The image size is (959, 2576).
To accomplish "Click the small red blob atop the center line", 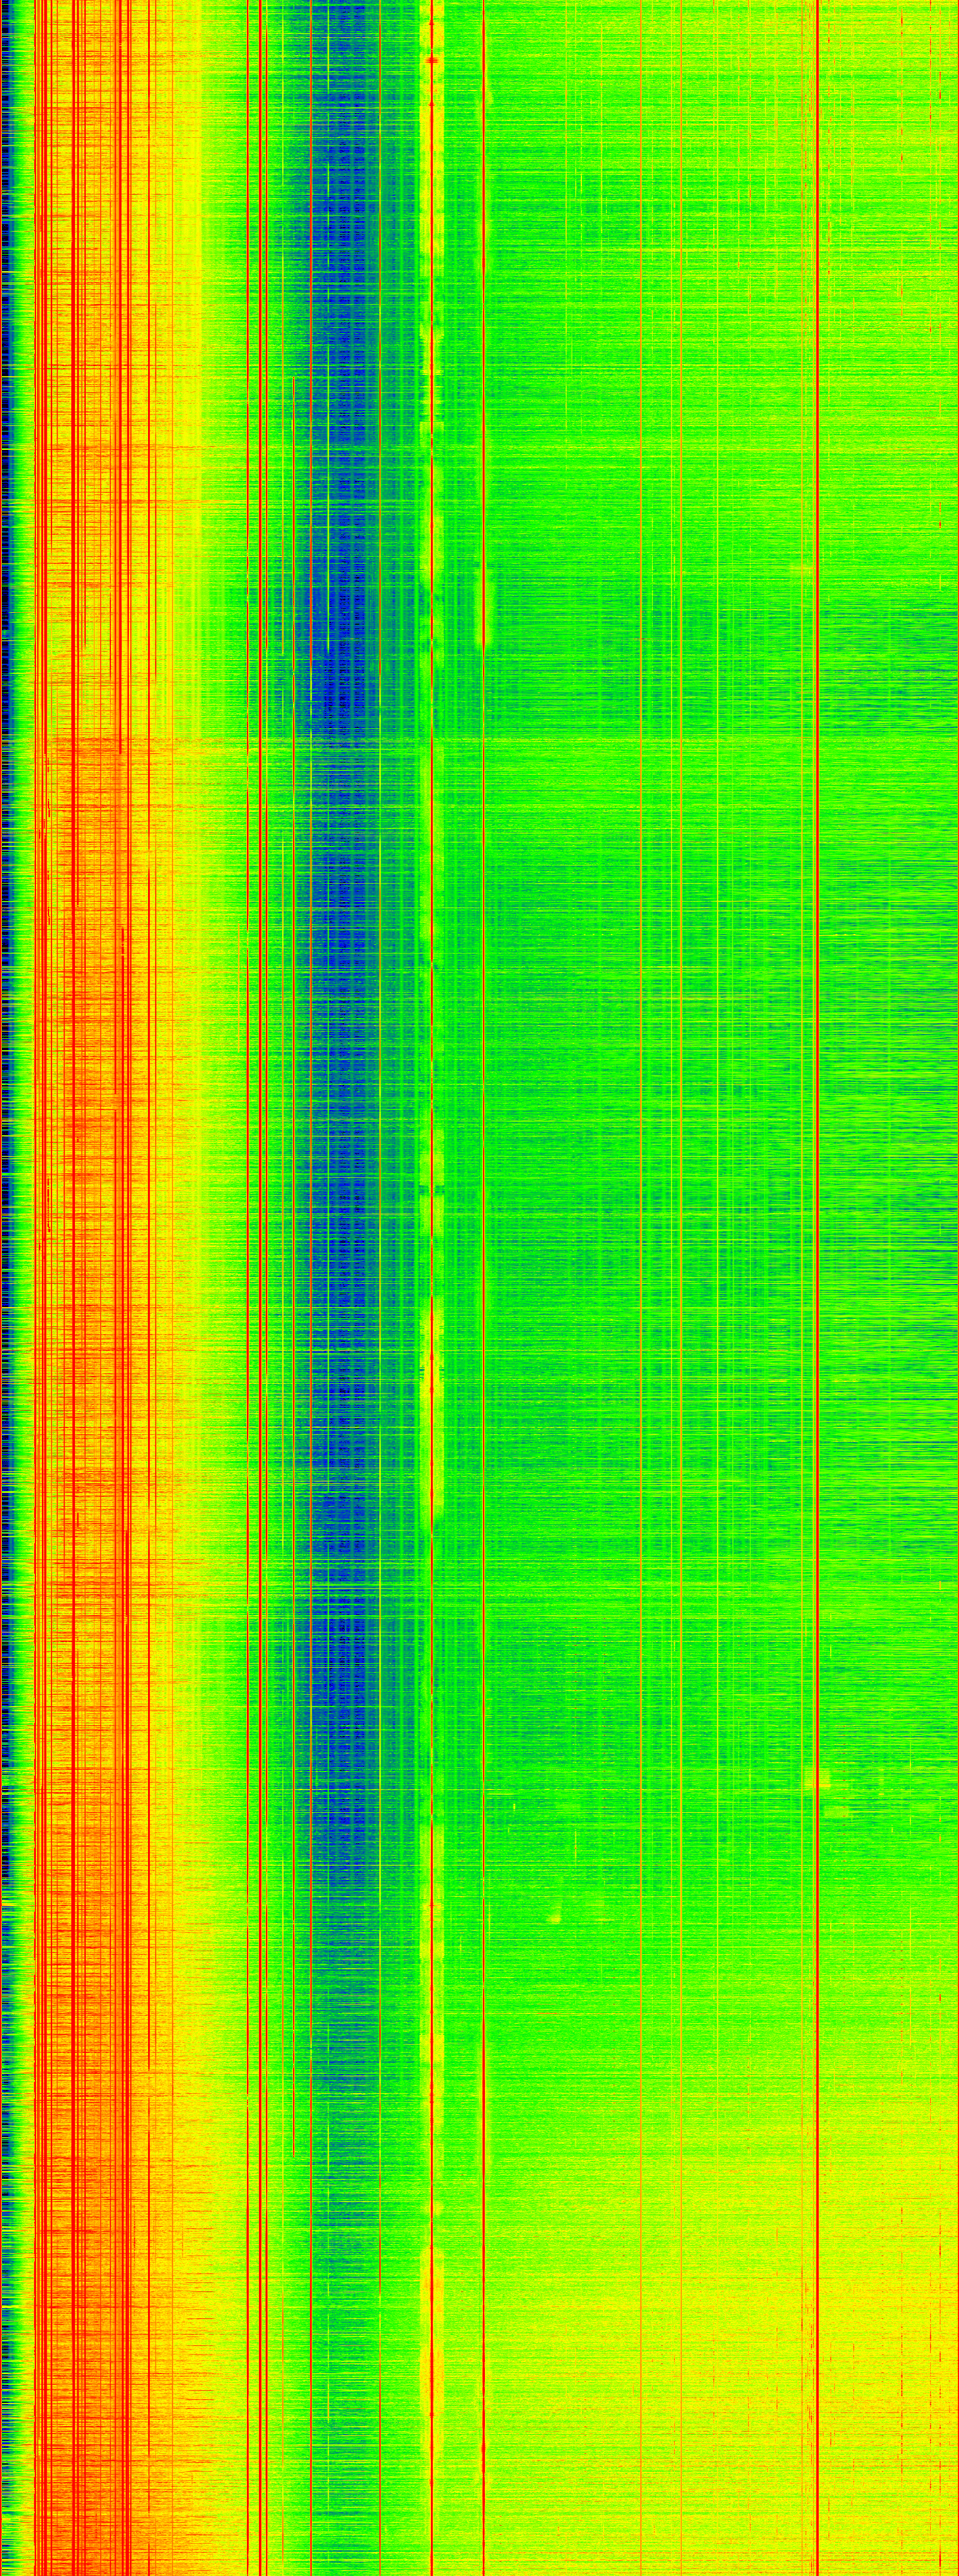I will coord(432,60).
